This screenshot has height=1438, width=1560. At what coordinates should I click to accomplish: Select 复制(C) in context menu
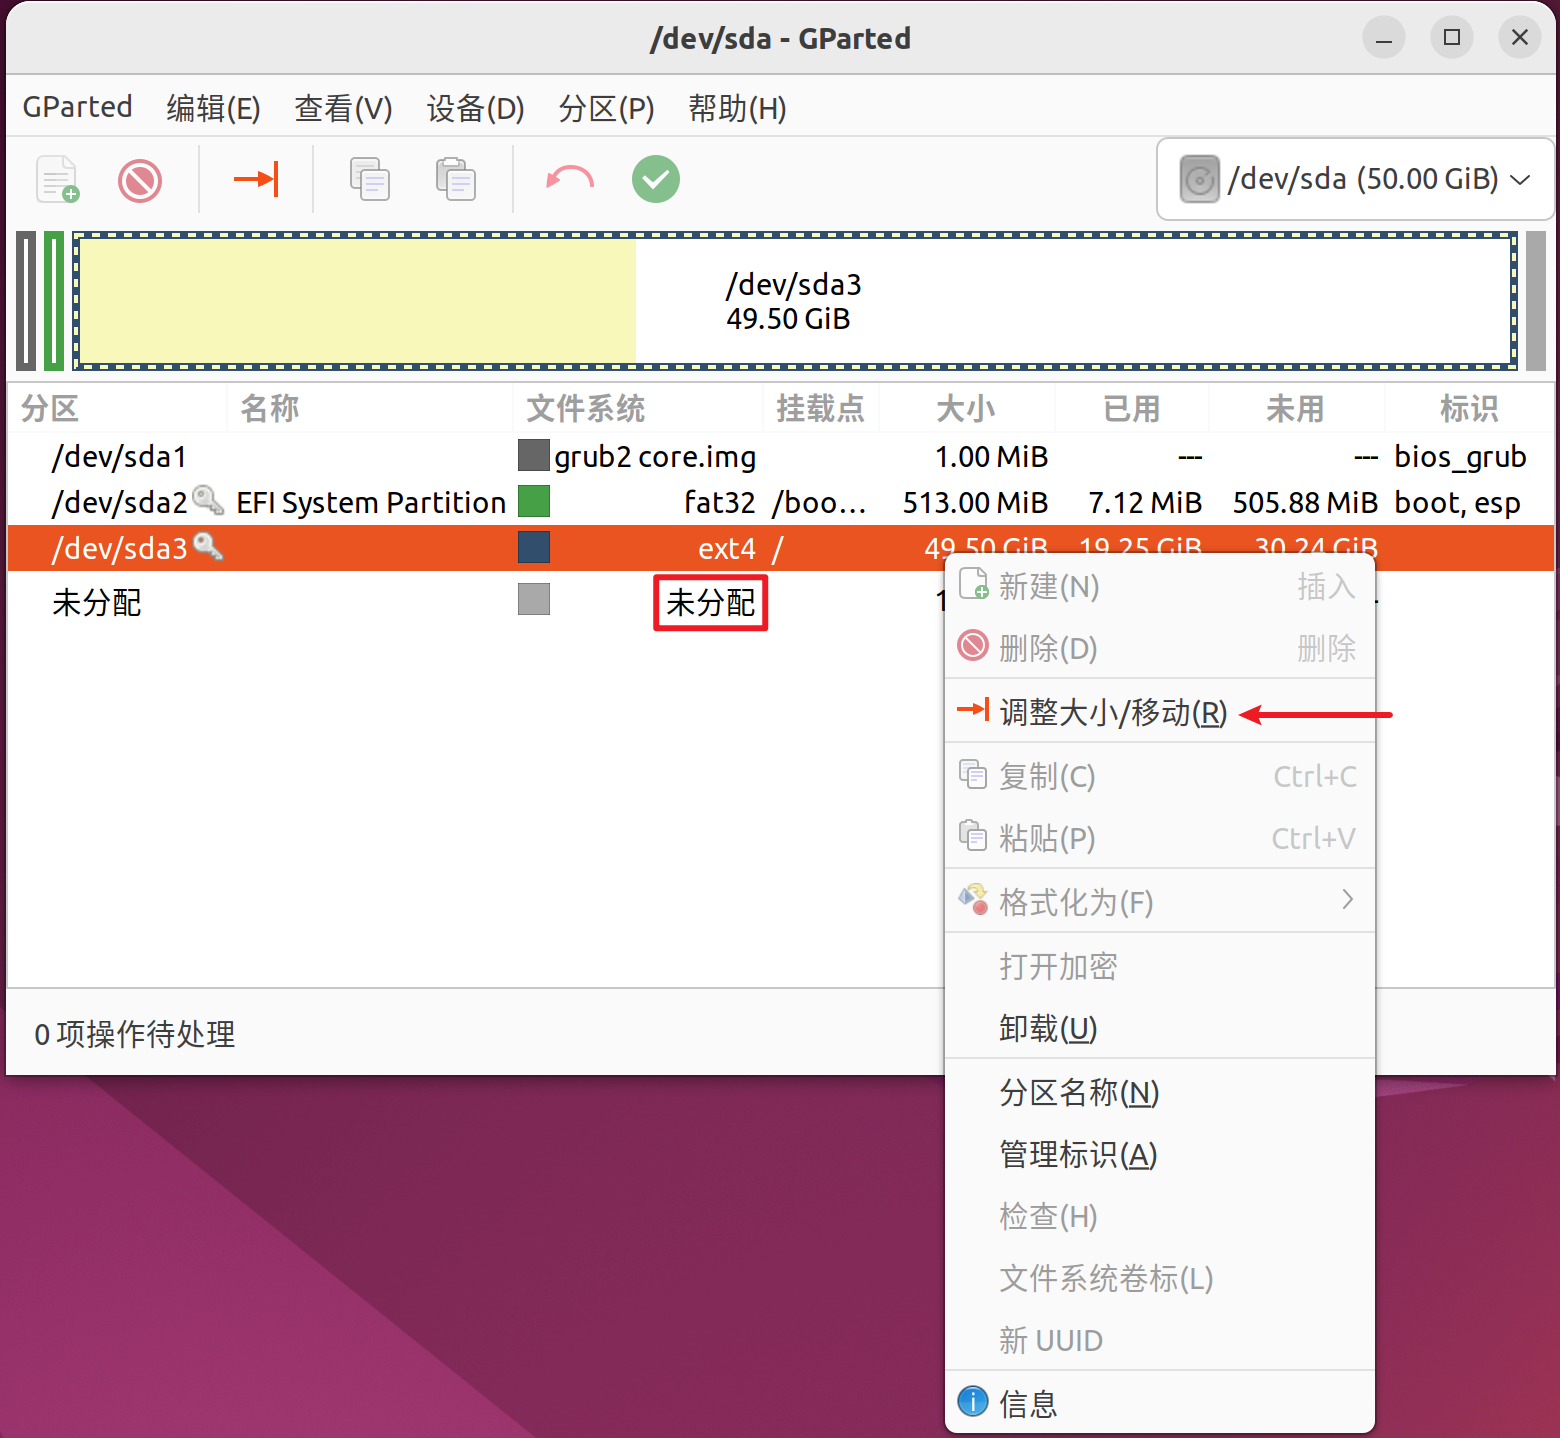click(x=1160, y=776)
